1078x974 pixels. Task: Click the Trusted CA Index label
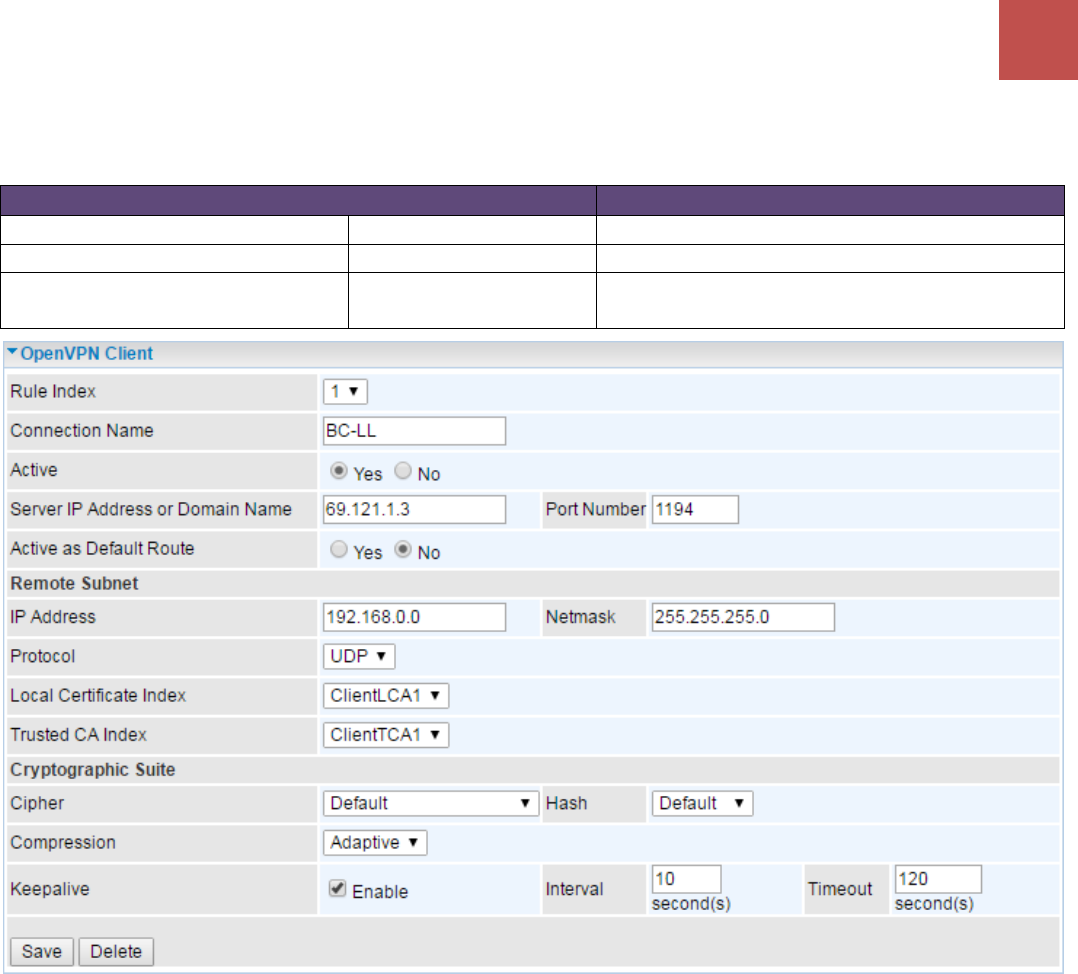(78, 735)
